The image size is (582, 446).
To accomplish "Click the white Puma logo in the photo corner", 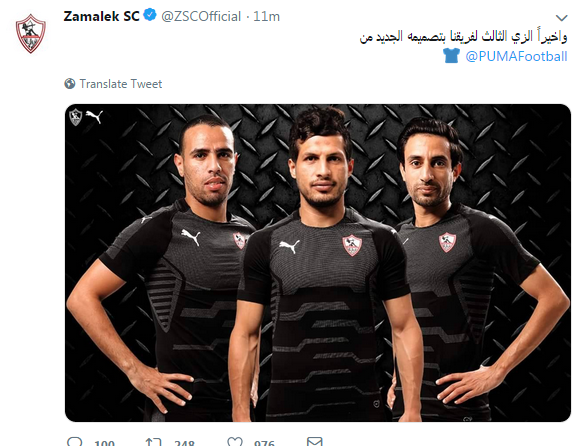I will tap(94, 116).
